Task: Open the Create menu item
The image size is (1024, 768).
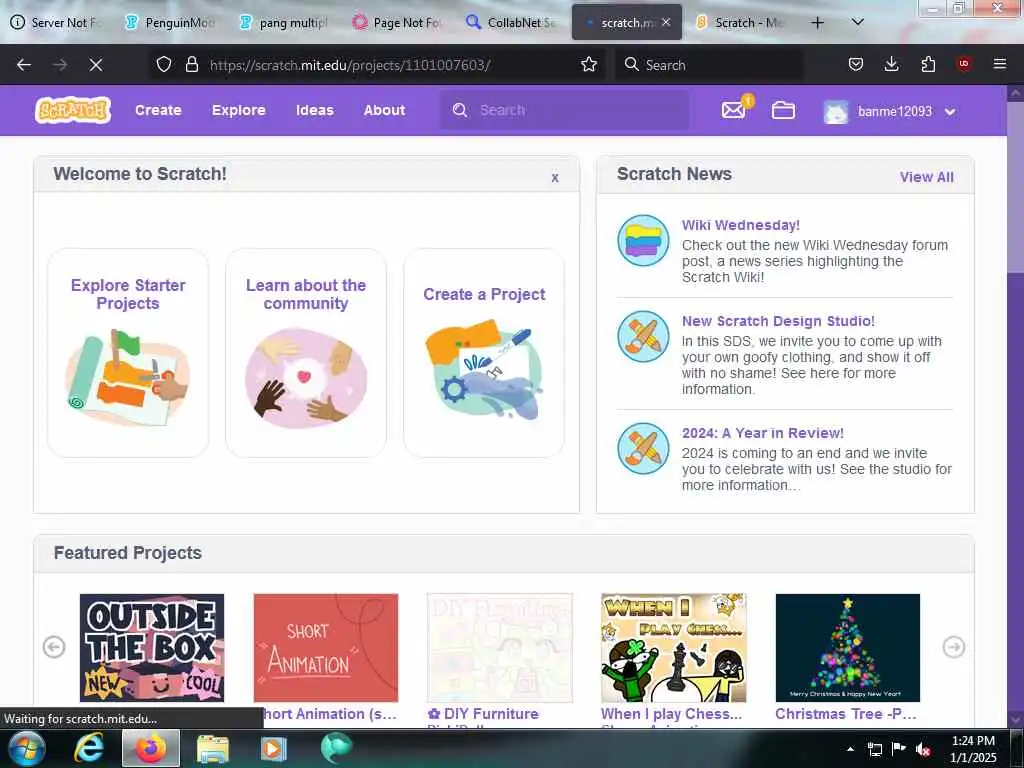Action: [x=158, y=110]
